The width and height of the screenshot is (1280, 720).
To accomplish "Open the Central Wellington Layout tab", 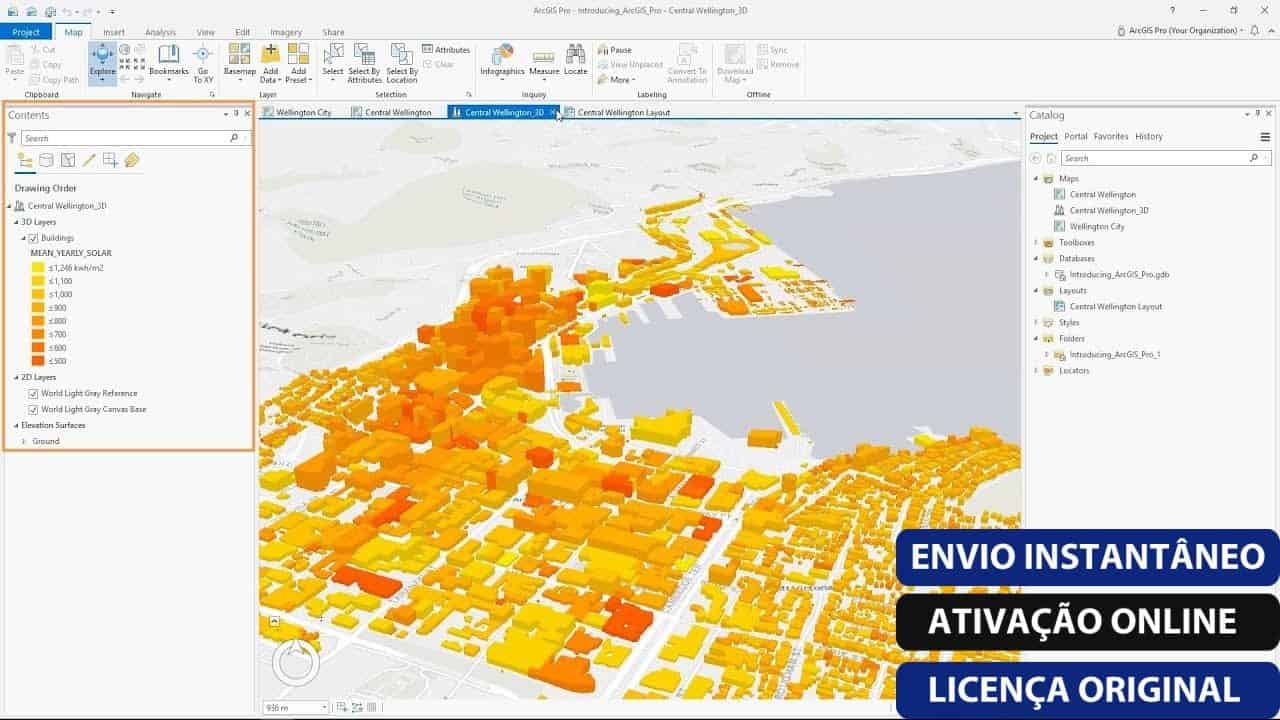I will [x=617, y=112].
